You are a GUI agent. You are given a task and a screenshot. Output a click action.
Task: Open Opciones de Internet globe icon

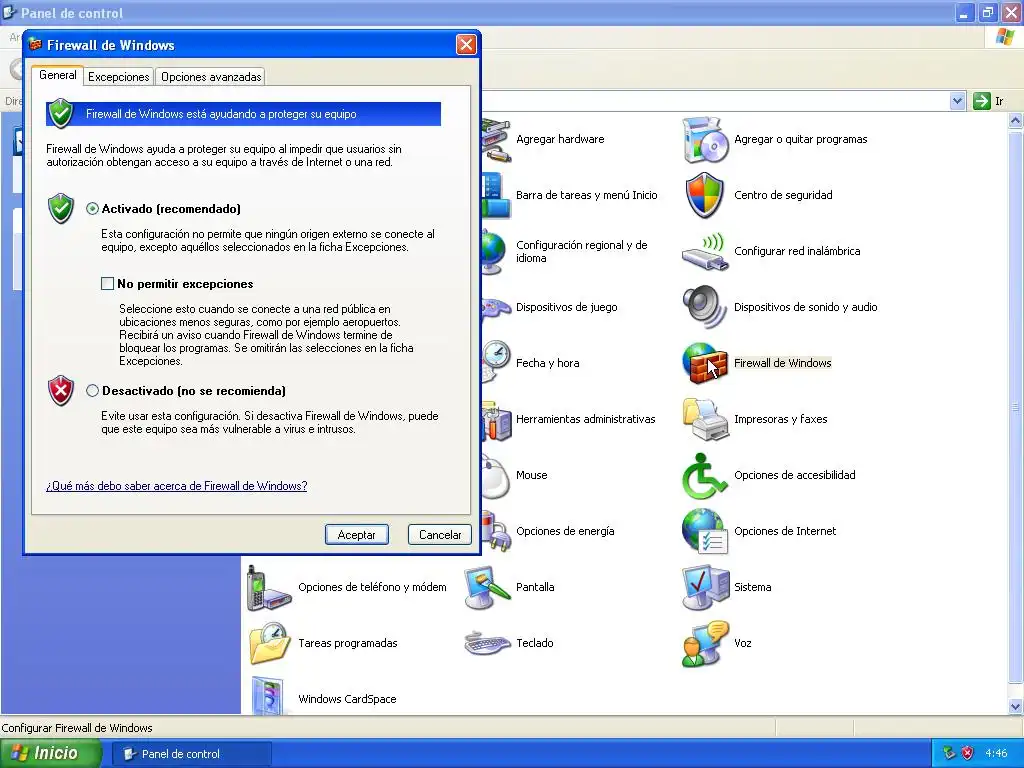pyautogui.click(x=705, y=531)
